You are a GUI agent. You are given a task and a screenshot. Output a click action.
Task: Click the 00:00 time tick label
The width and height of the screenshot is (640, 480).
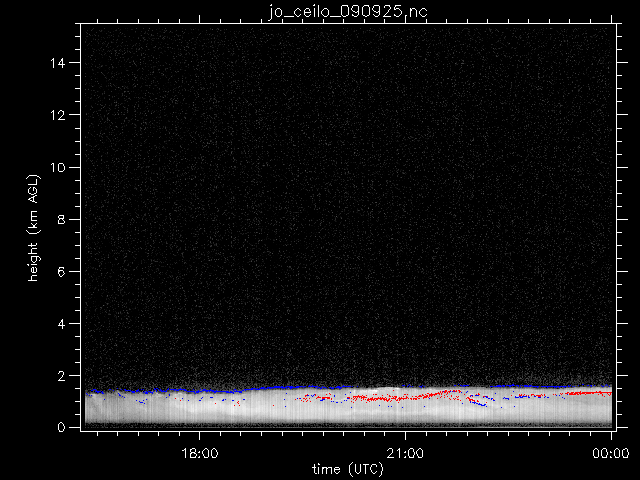tap(611, 453)
